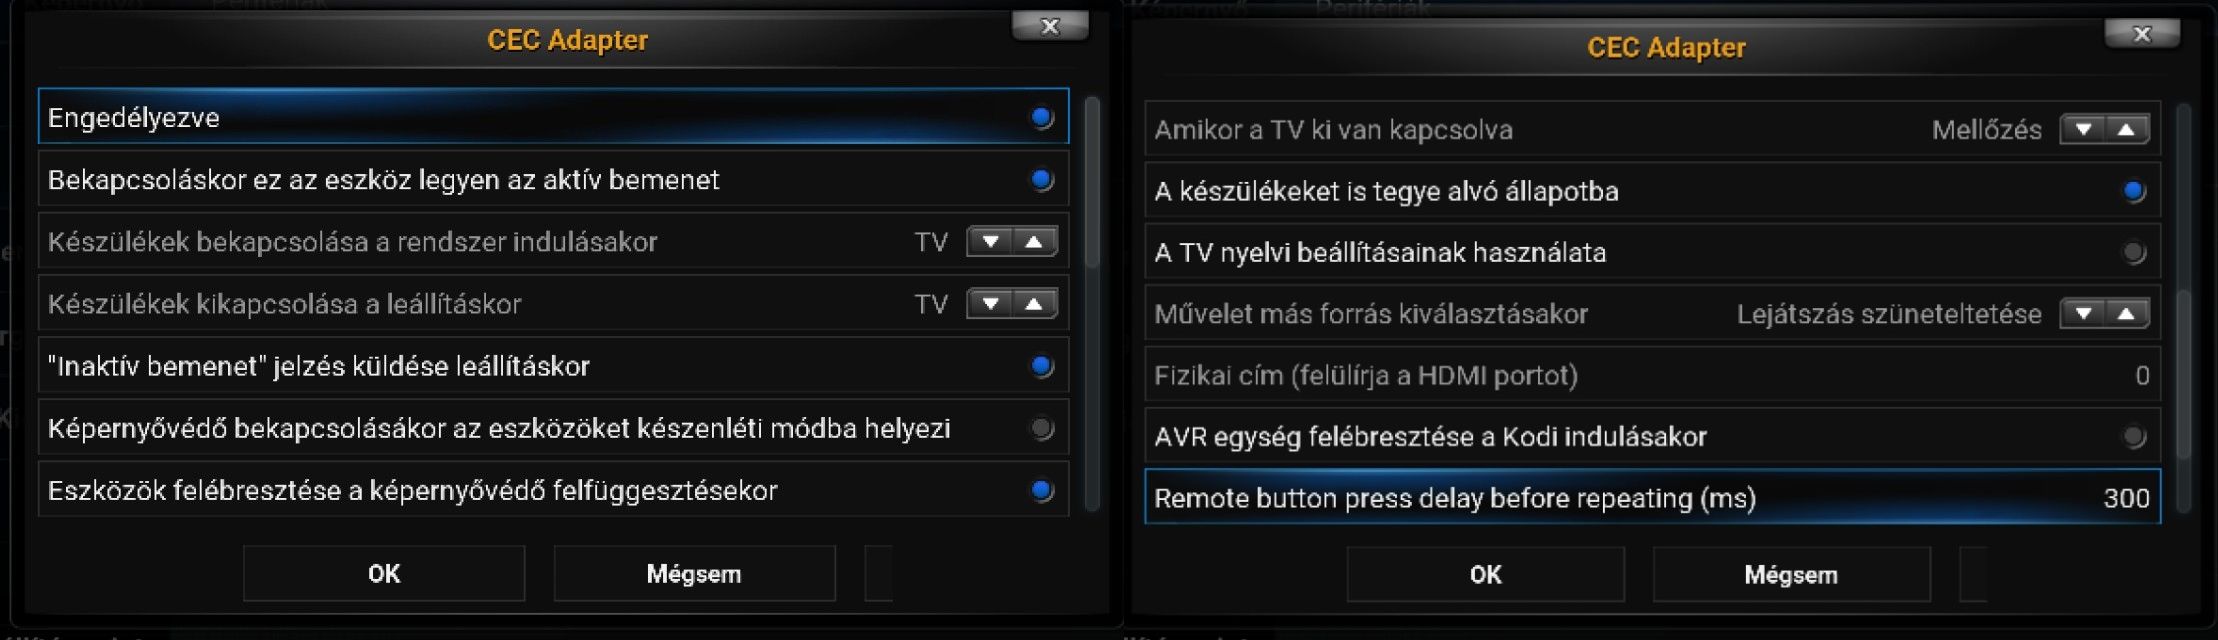Enable 'Képernyővédő bekapcsolásákor' standby option
This screenshot has height=640, width=2218.
(1042, 428)
